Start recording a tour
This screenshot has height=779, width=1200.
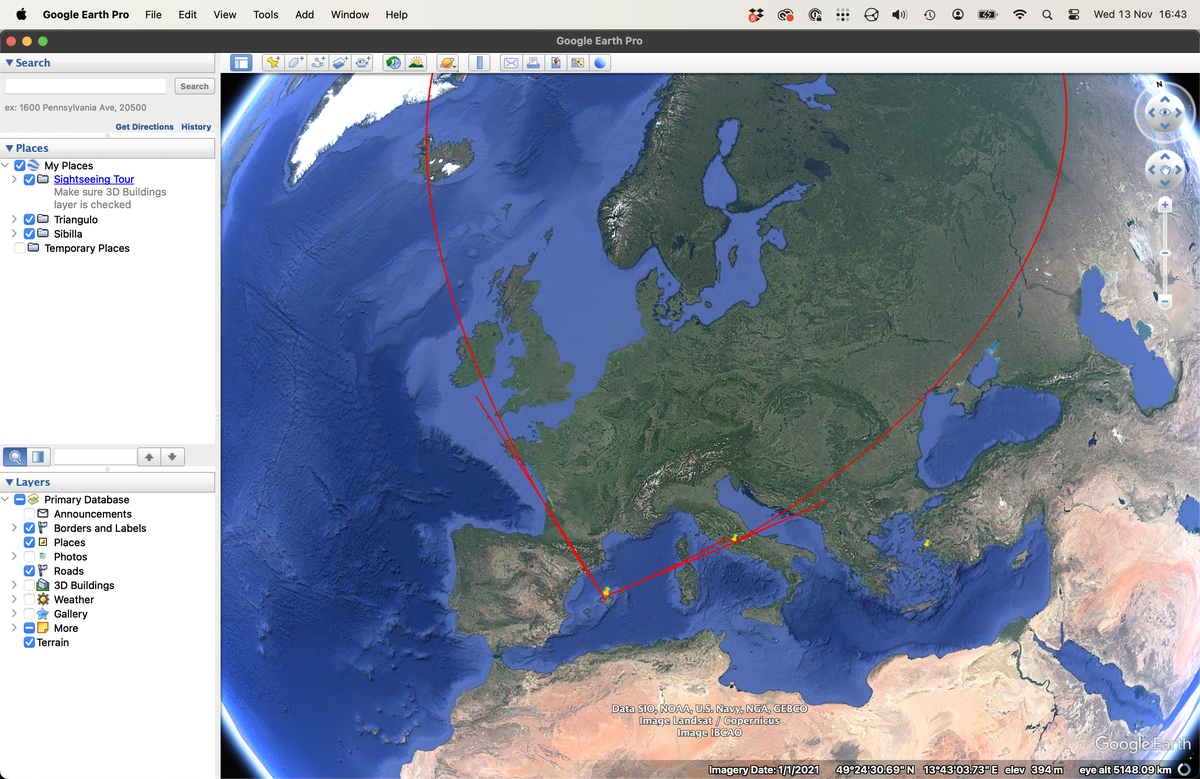[x=363, y=63]
